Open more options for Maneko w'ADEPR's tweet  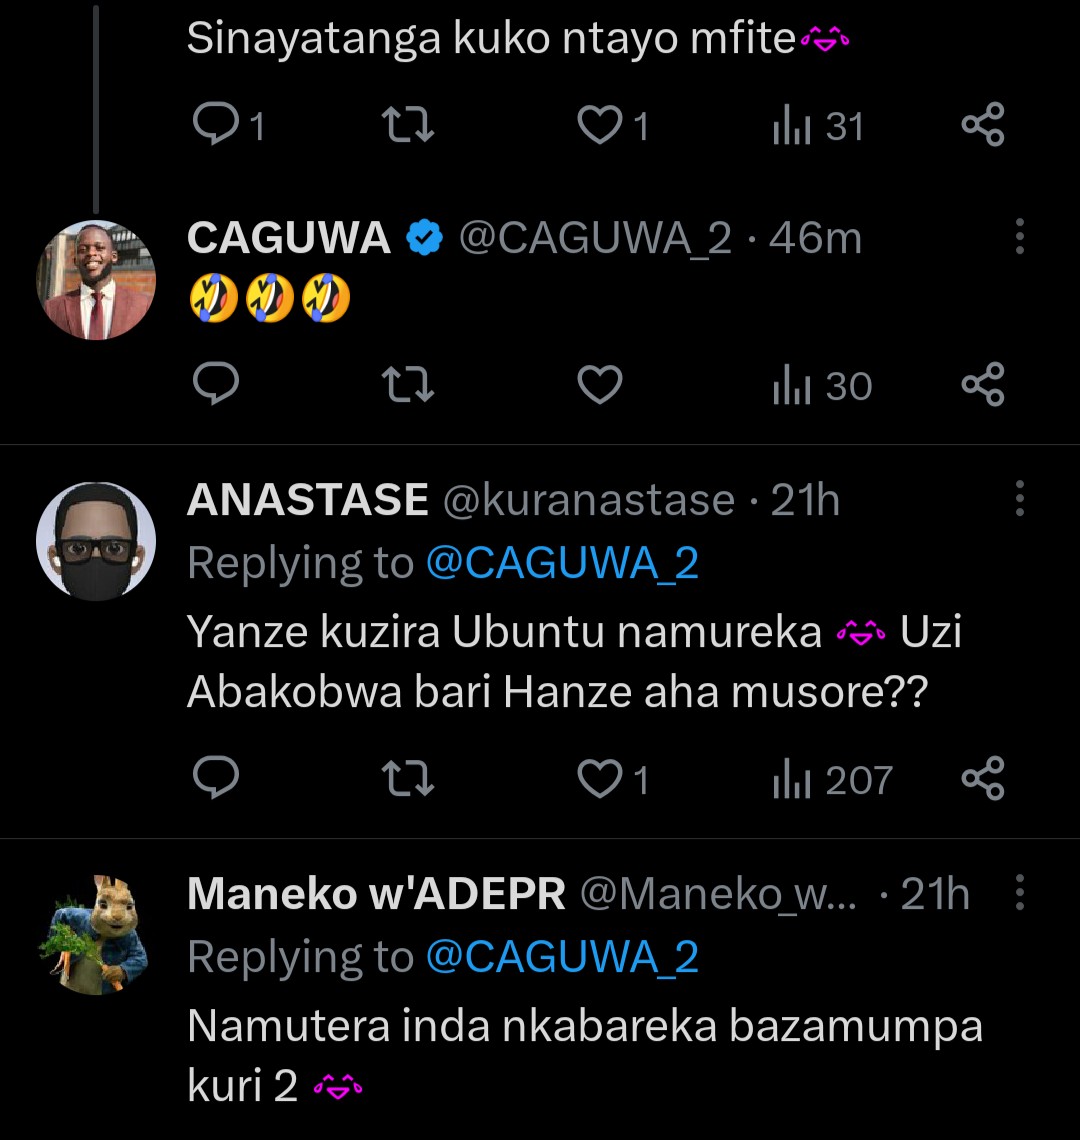point(1019,893)
